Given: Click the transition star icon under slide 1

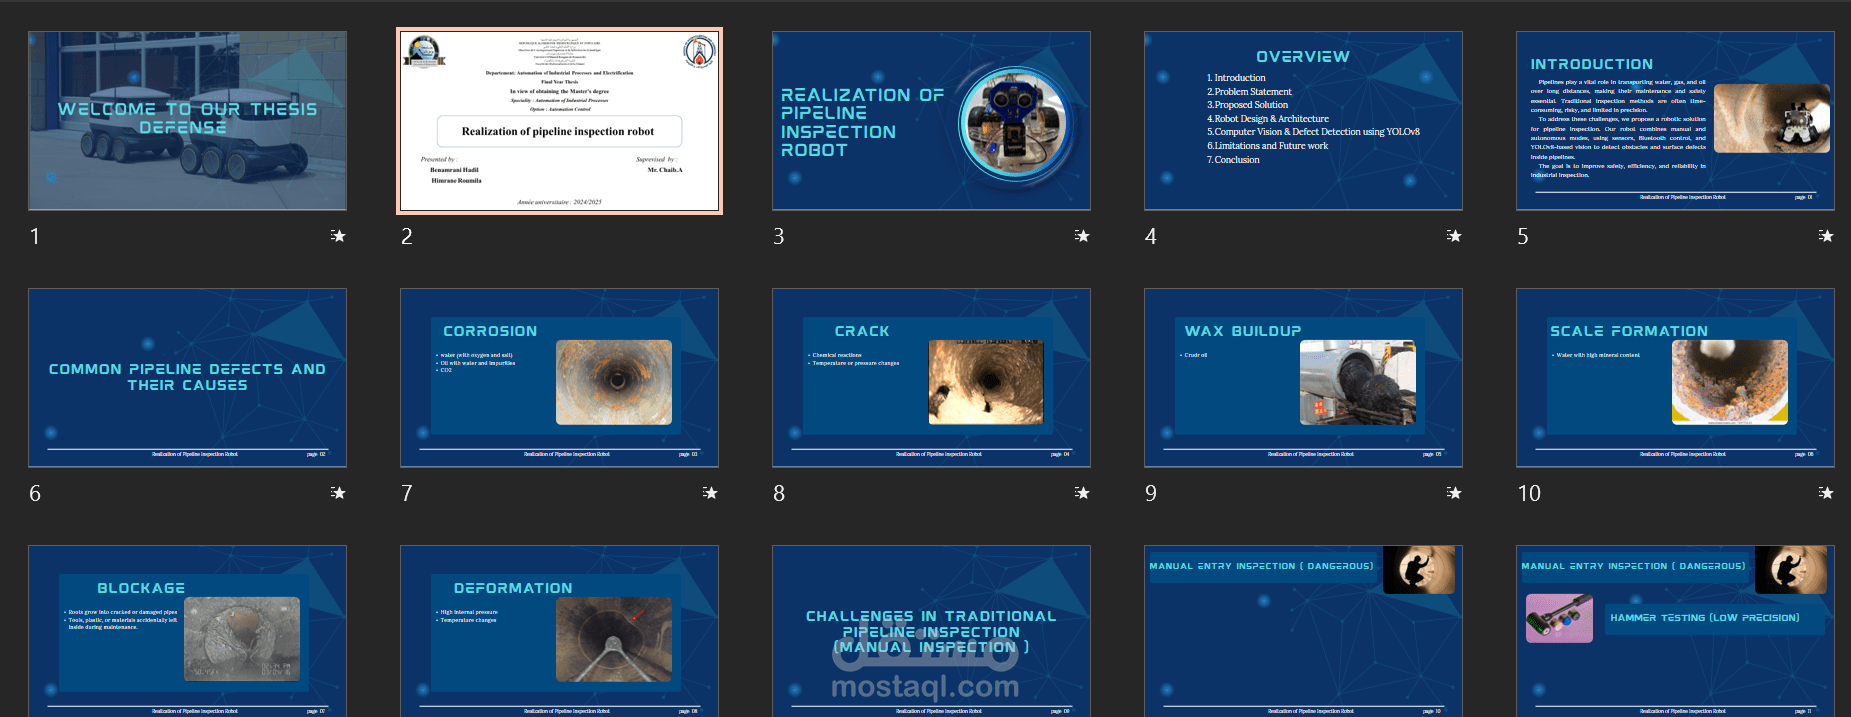Looking at the screenshot, I should click(x=338, y=236).
